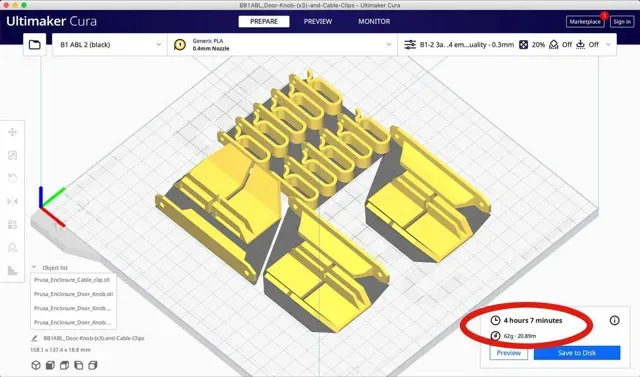
Task: Collapse the Object list chevron
Action: [34, 267]
